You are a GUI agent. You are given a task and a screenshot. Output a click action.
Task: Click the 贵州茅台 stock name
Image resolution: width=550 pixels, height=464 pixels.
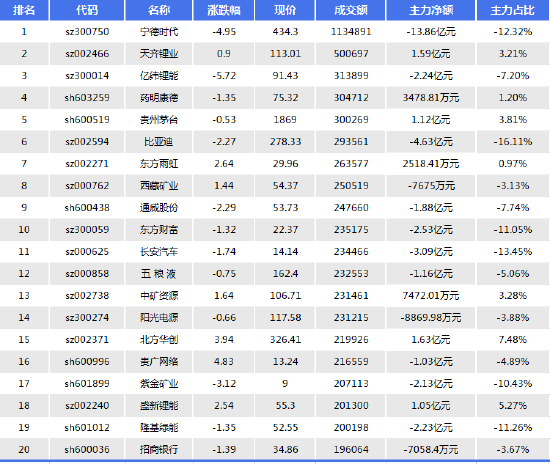coord(159,120)
